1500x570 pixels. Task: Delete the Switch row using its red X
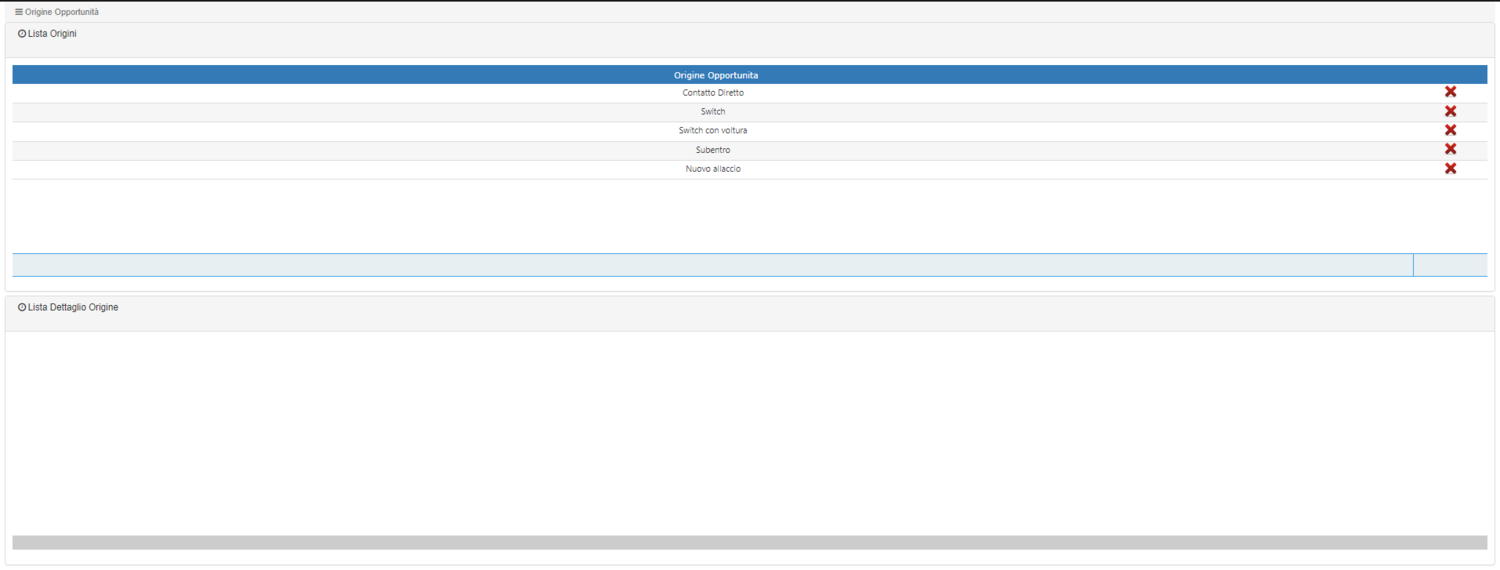(1450, 111)
